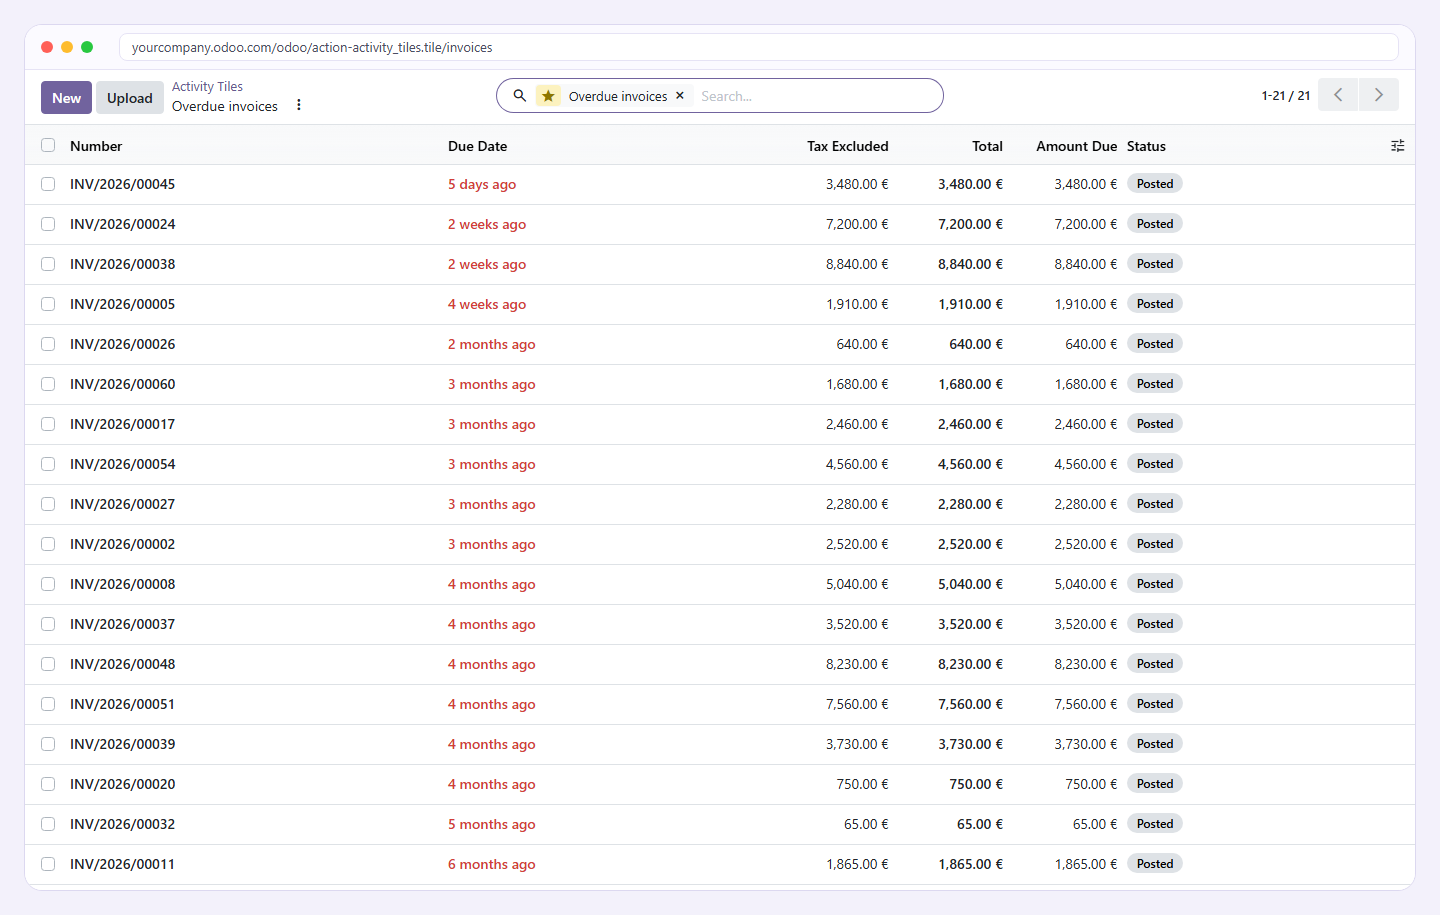Open invoice INV/2026/00026
1440x915 pixels.
click(x=123, y=344)
